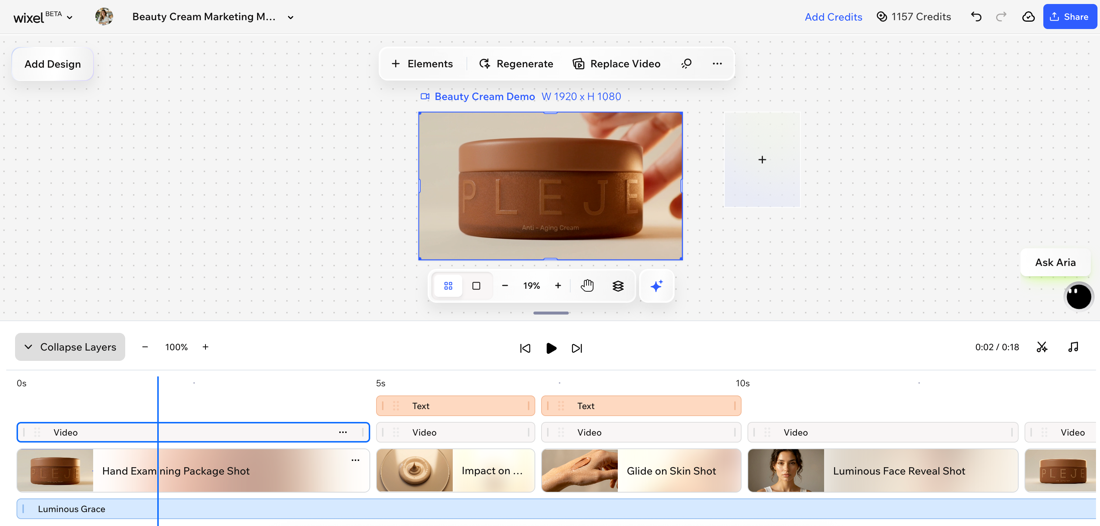Open options on the selected Video layer
This screenshot has width=1100, height=526.
click(x=343, y=433)
